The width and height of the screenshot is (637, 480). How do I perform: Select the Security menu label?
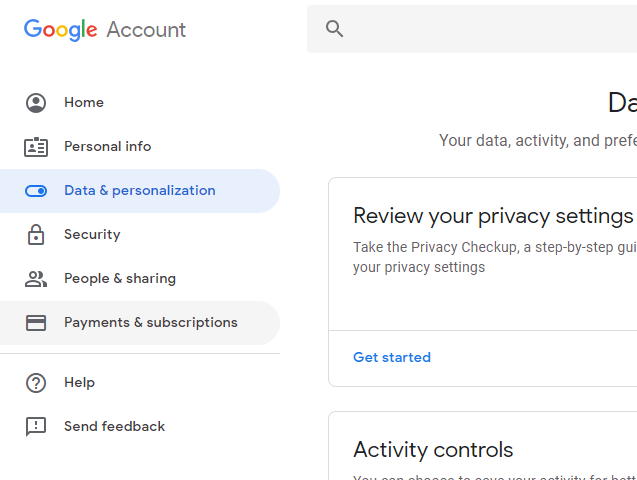click(92, 234)
